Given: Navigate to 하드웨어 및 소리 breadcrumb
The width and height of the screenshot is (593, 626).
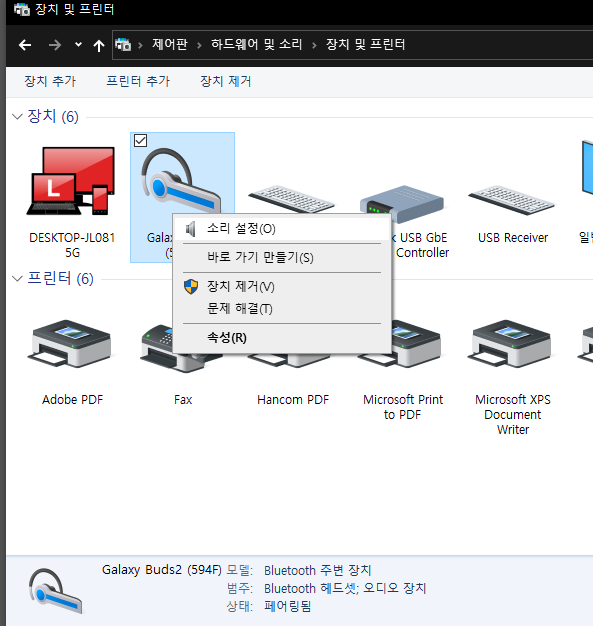Looking at the screenshot, I should tap(256, 44).
